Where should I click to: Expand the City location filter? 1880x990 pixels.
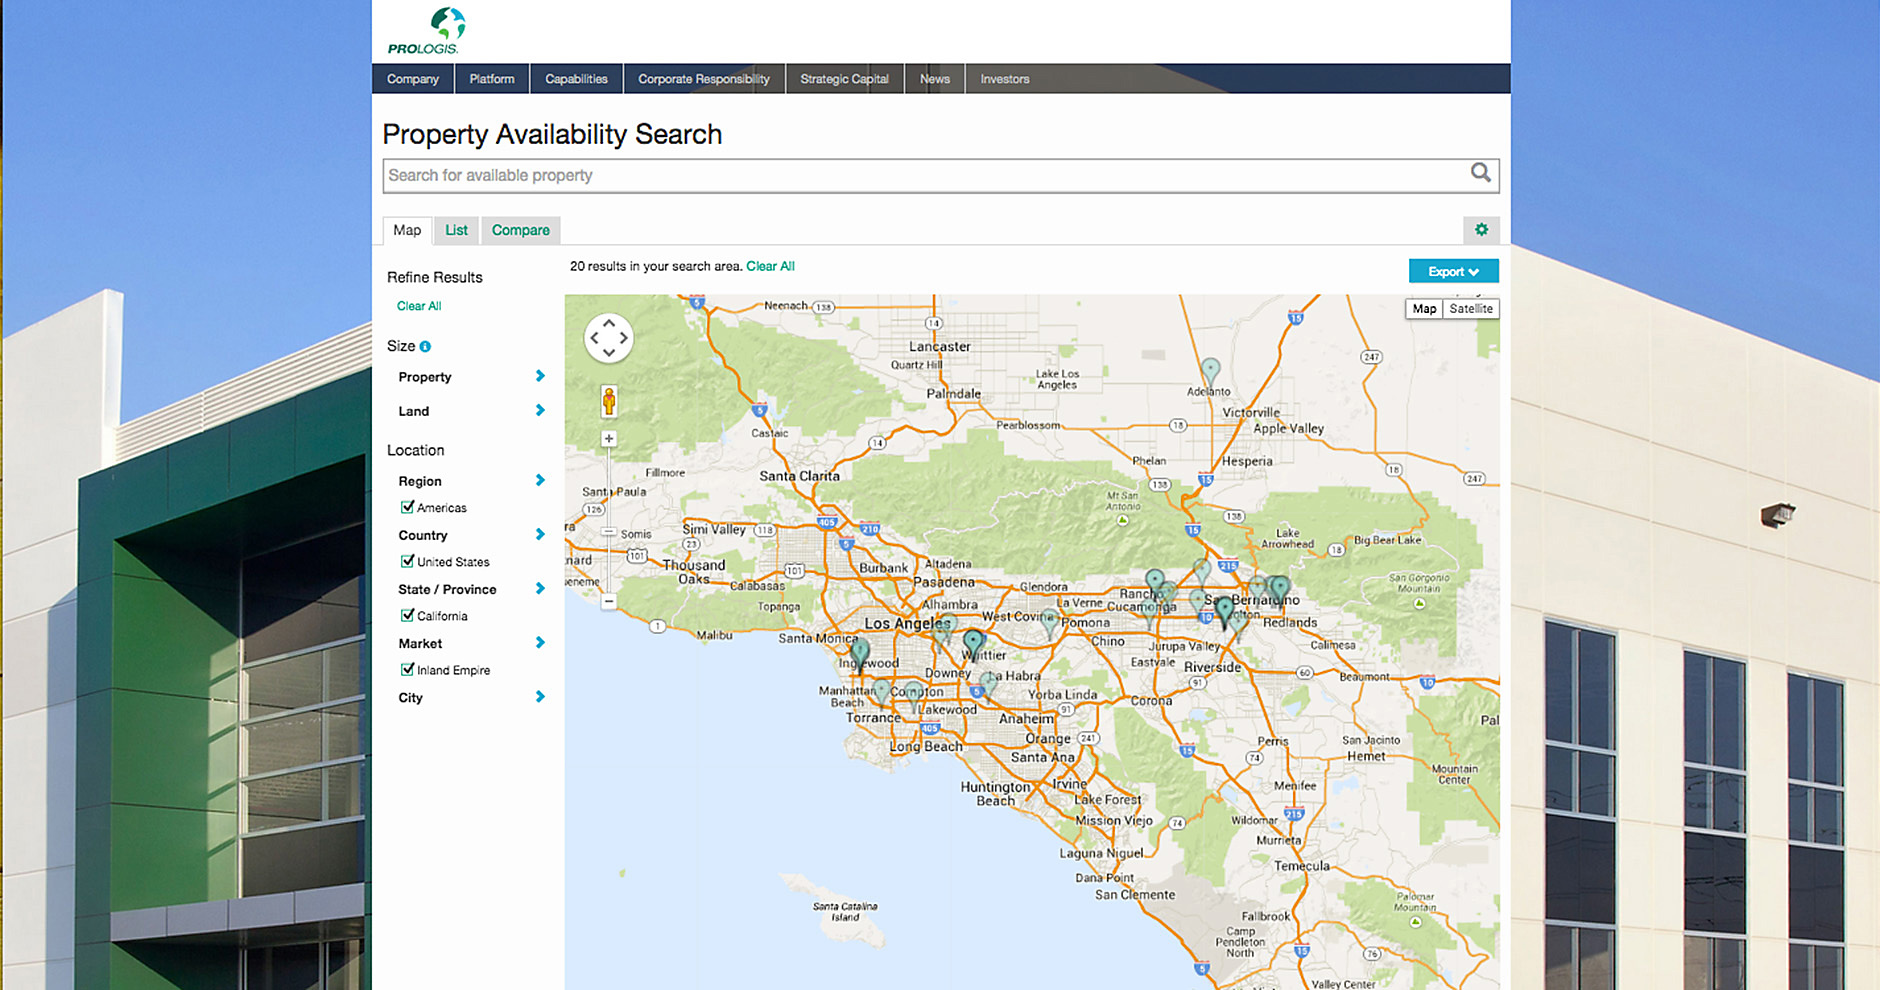[539, 697]
